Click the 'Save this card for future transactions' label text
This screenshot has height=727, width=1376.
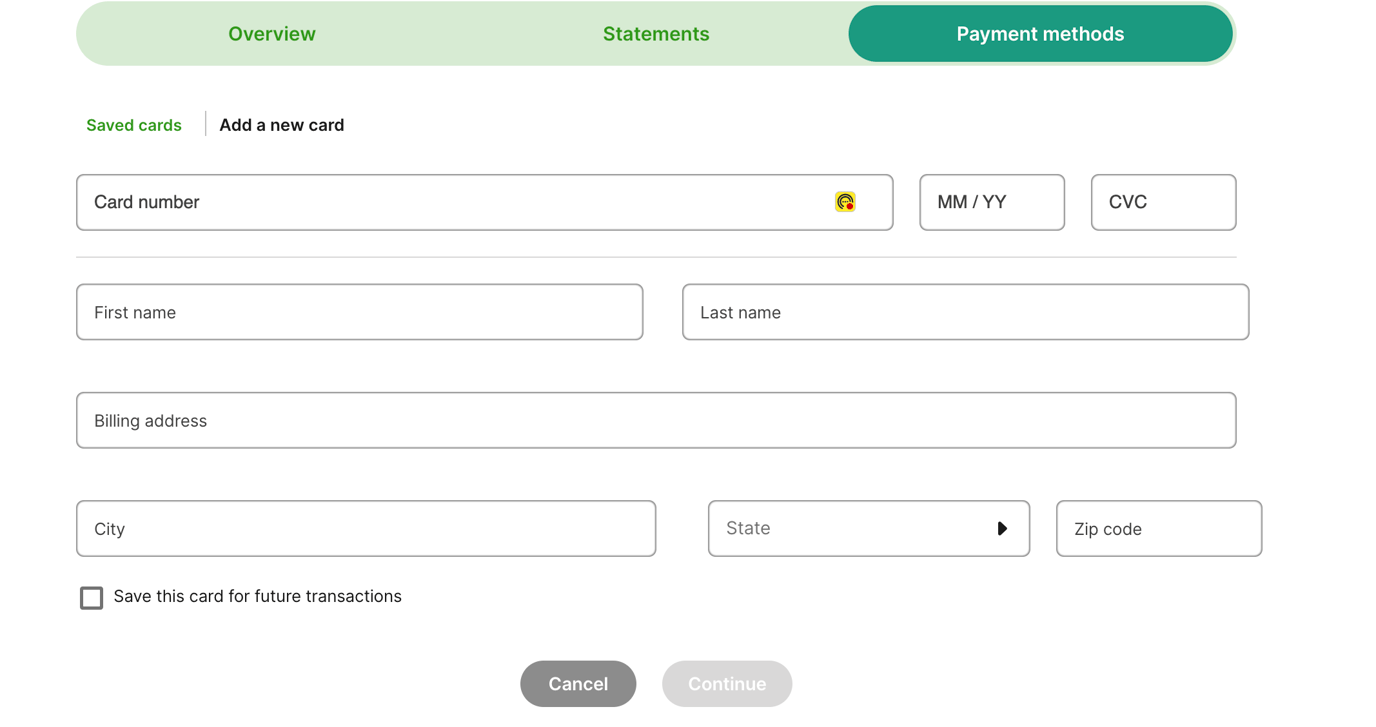[x=257, y=597]
